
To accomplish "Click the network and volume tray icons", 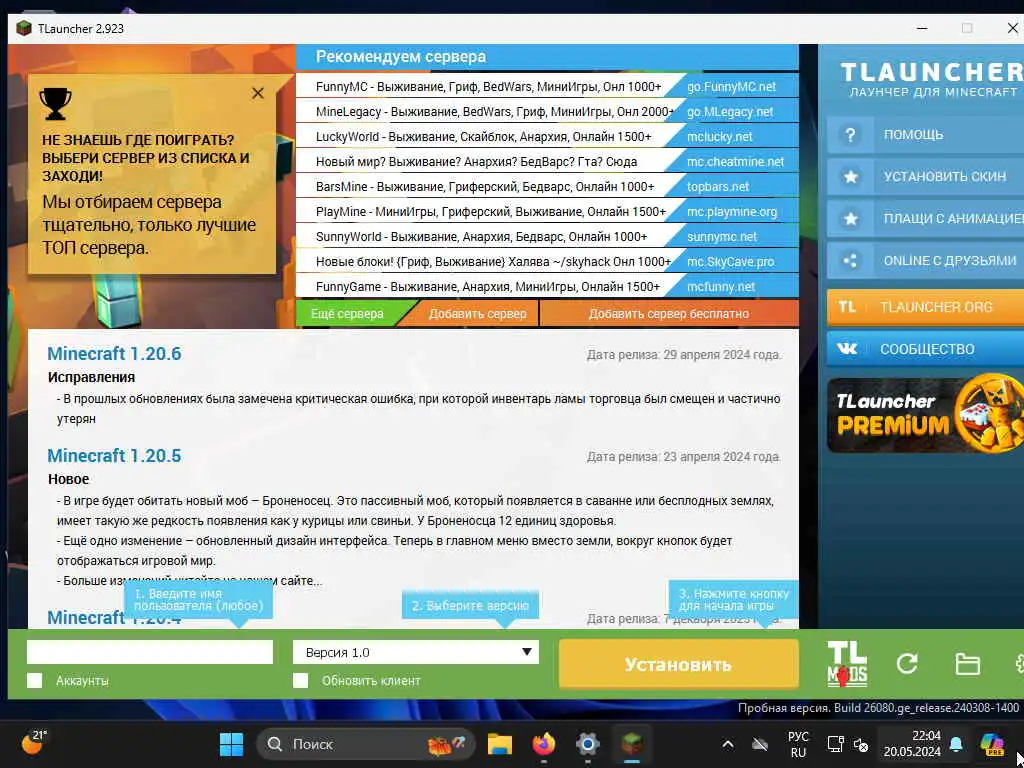I will tap(848, 744).
